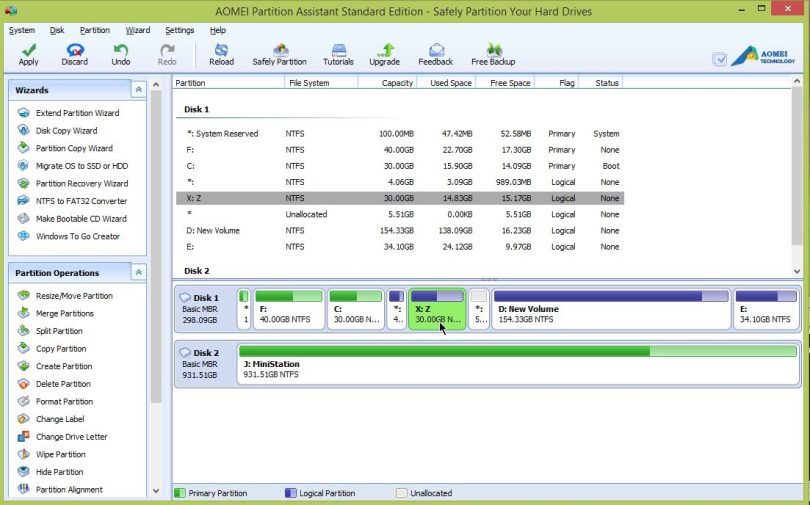Start Windows To Go Creator
This screenshot has height=505, width=810.
(x=78, y=236)
